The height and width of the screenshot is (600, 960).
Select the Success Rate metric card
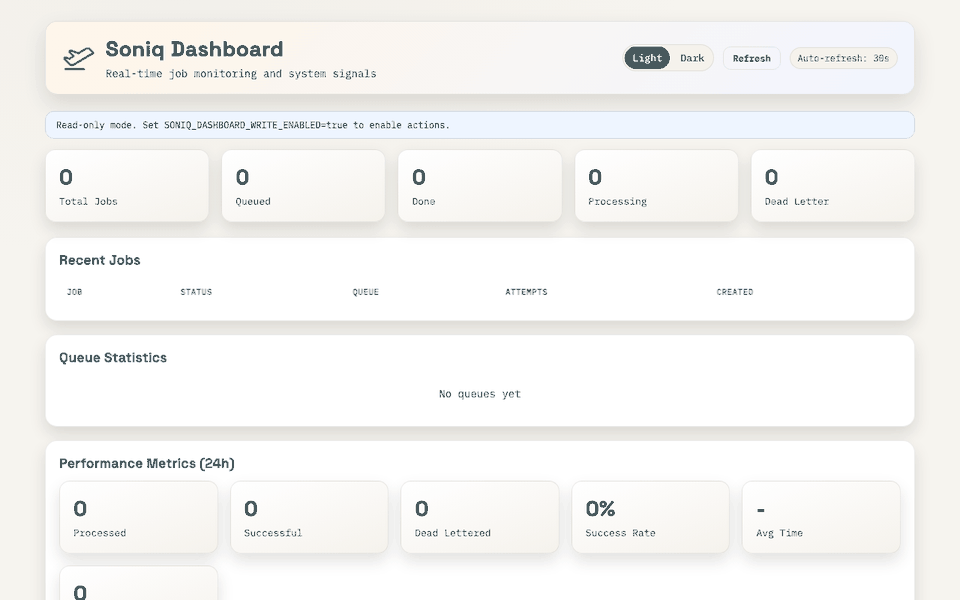pos(651,517)
